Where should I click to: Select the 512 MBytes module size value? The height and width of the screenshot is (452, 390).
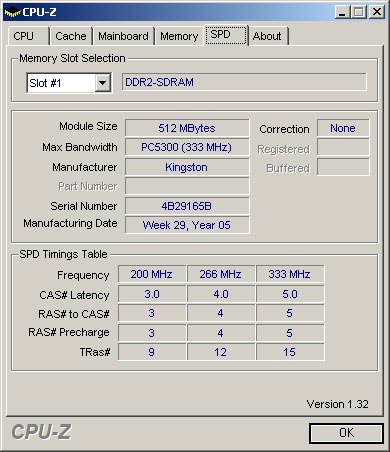pos(187,128)
